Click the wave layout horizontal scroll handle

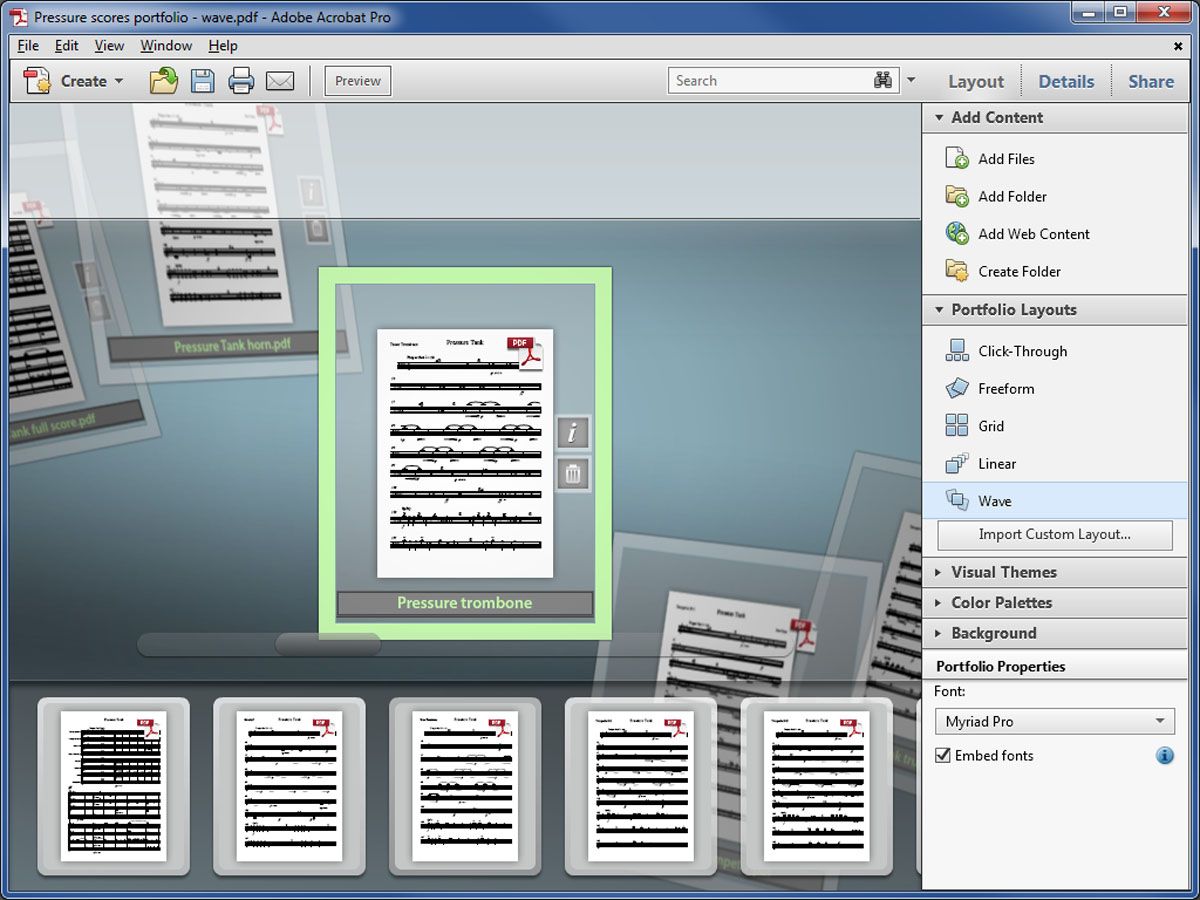(328, 645)
